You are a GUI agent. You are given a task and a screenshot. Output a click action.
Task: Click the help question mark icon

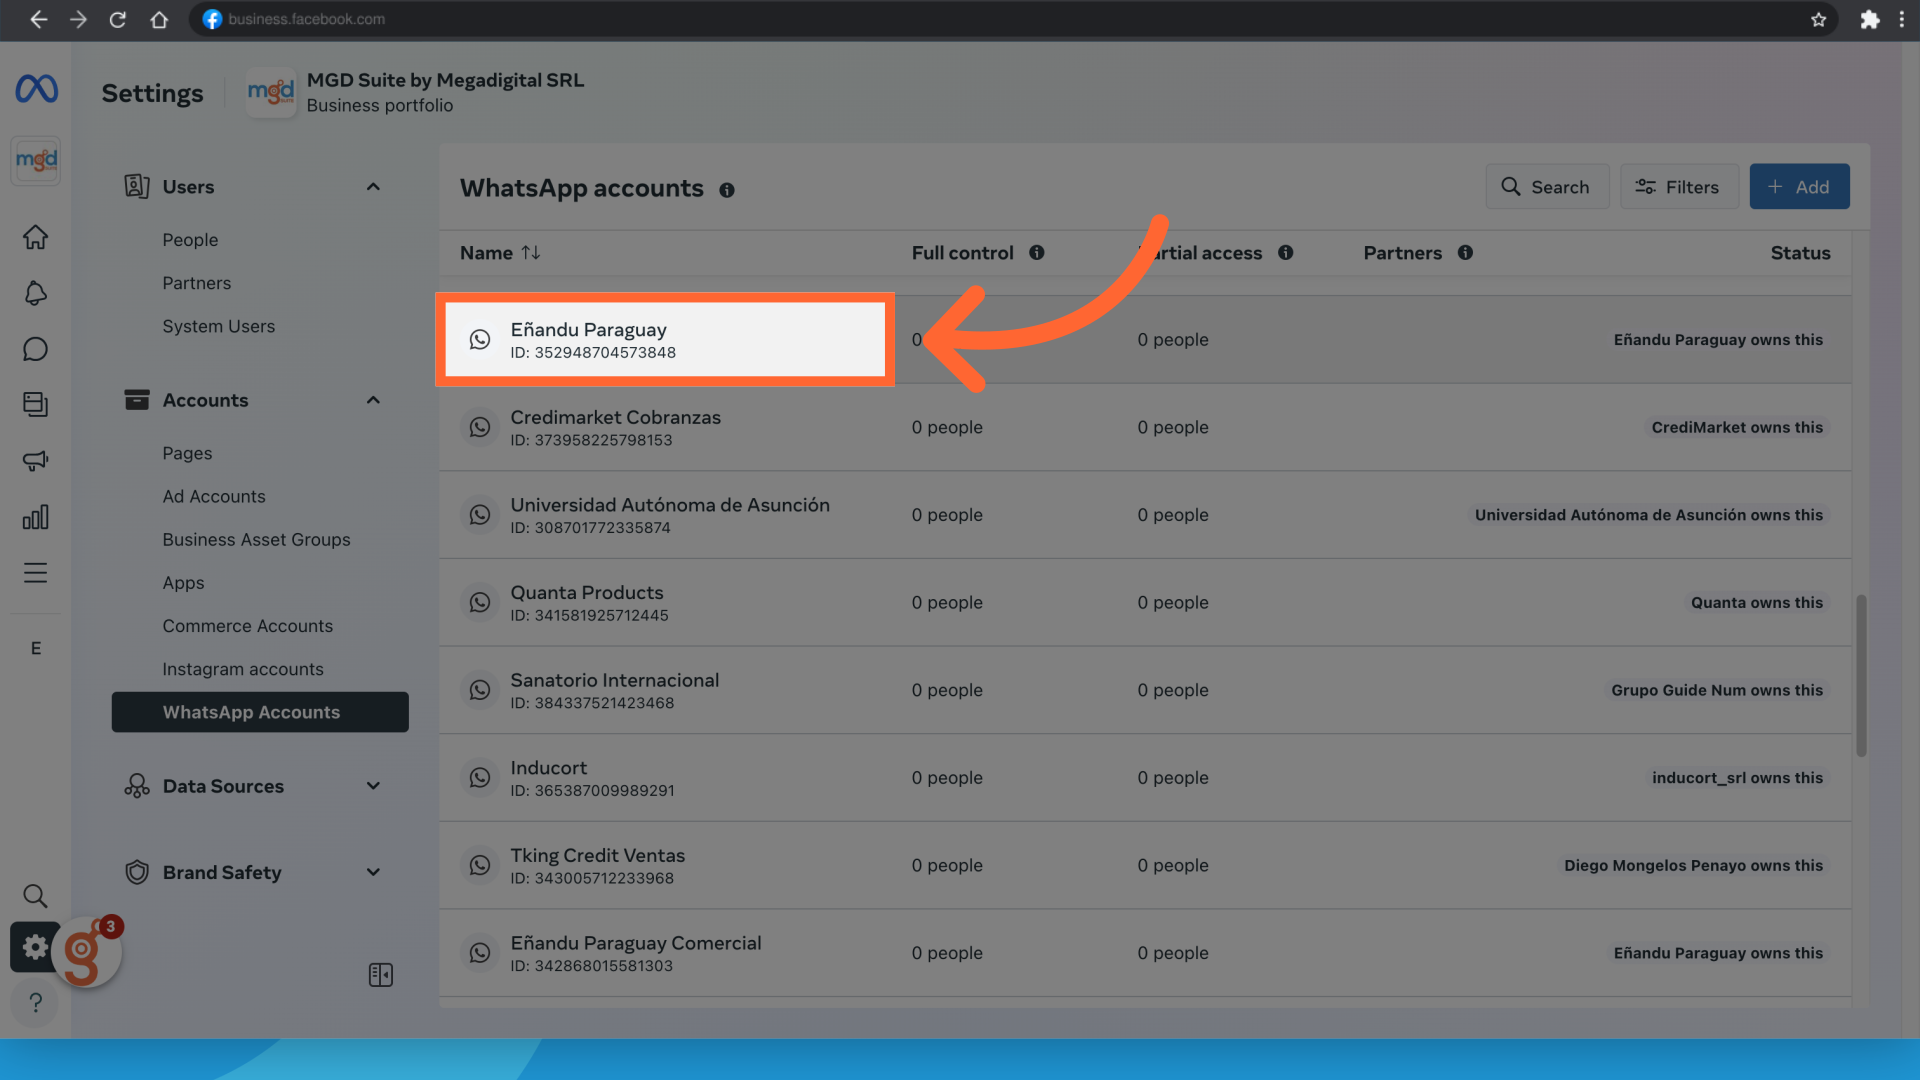[x=35, y=1002]
